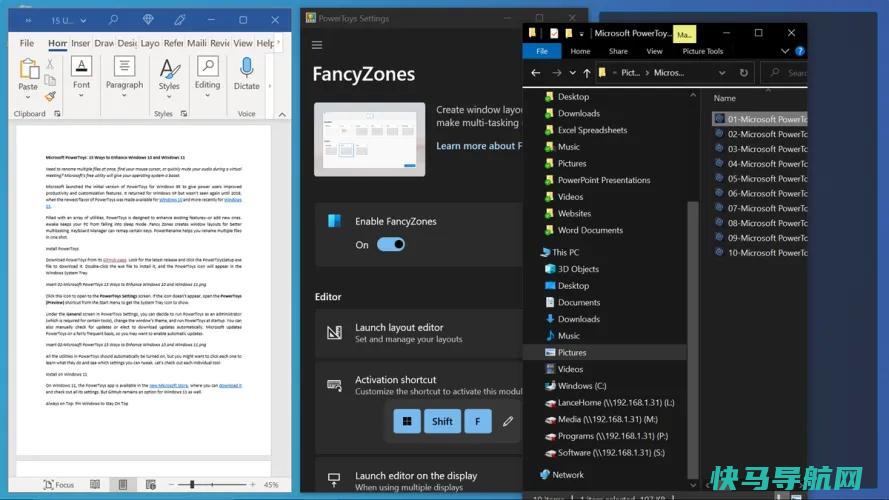Refresh the File Explorer address bar
Viewport: 889px width, 500px height.
[743, 73]
